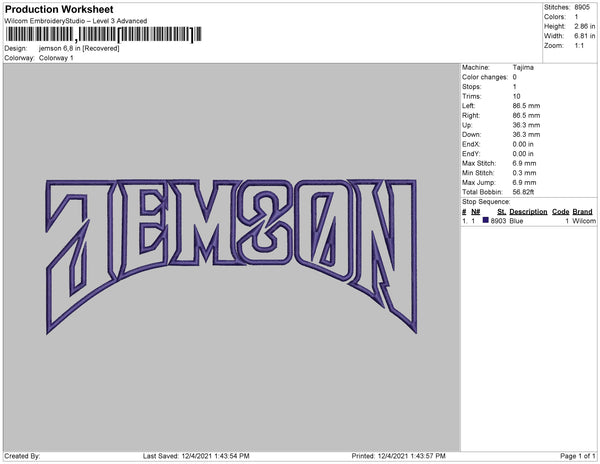Select the 'Blue' thread description
Viewport: 600px width, 464px height.
(516, 221)
